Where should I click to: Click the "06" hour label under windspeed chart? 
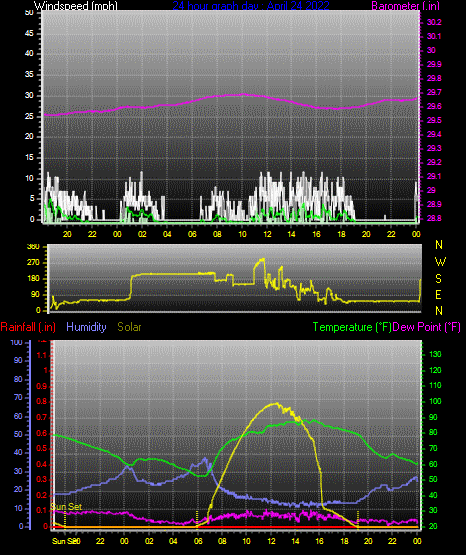(192, 234)
